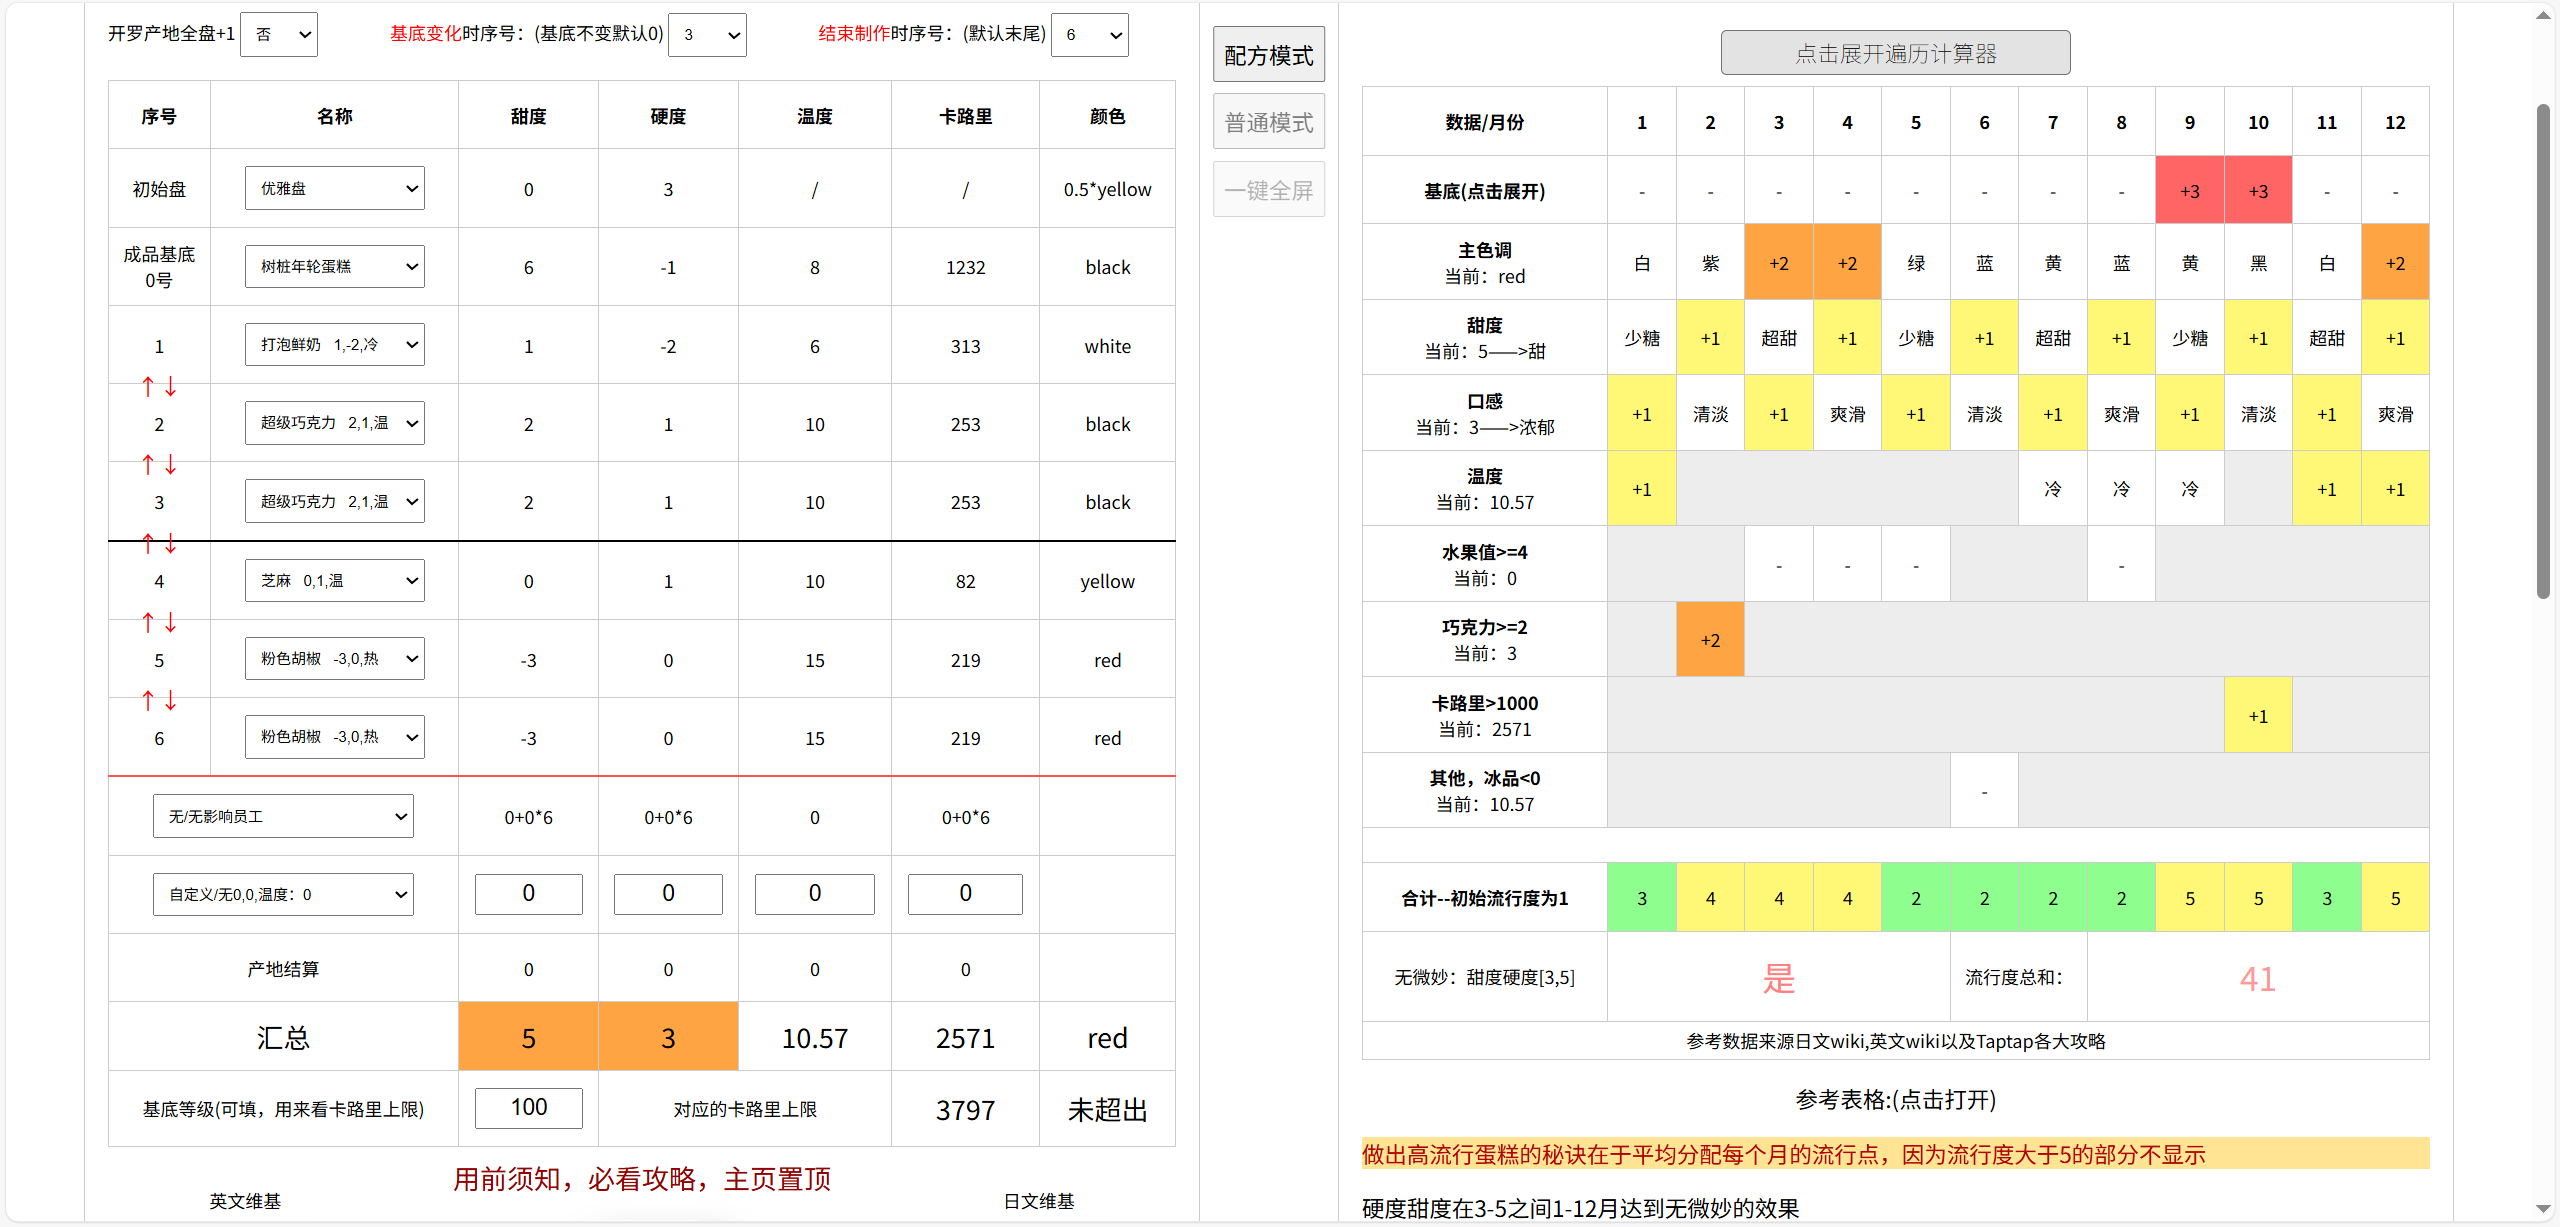The image size is (2560, 1227).
Task: Click 用前须知,必看攻略,主页置顶 text
Action: (642, 1179)
